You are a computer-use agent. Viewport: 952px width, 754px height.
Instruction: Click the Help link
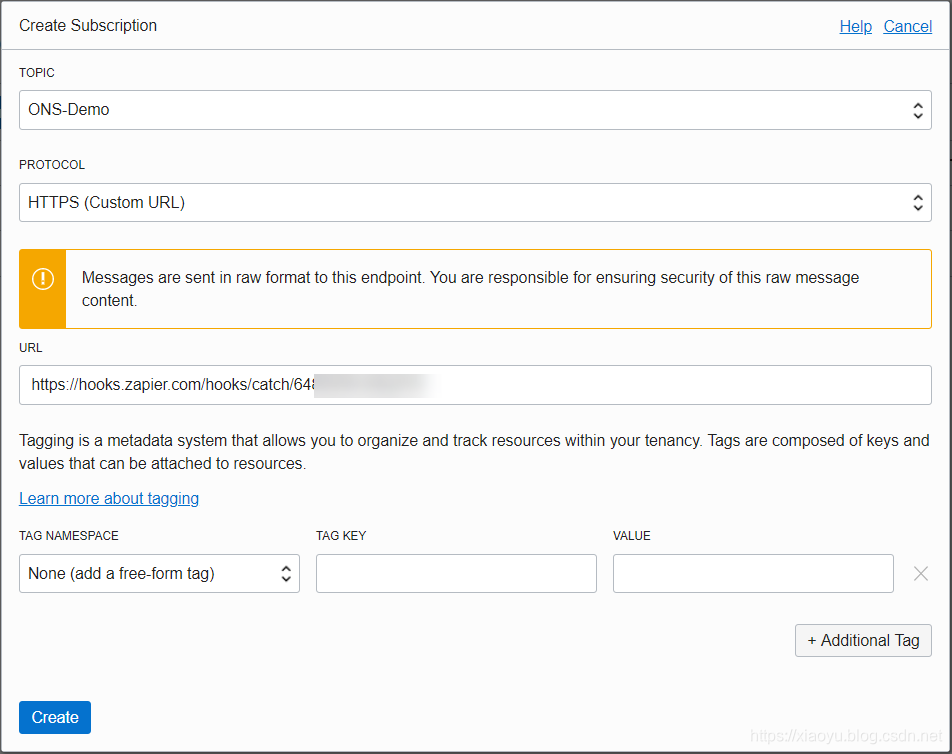855,27
